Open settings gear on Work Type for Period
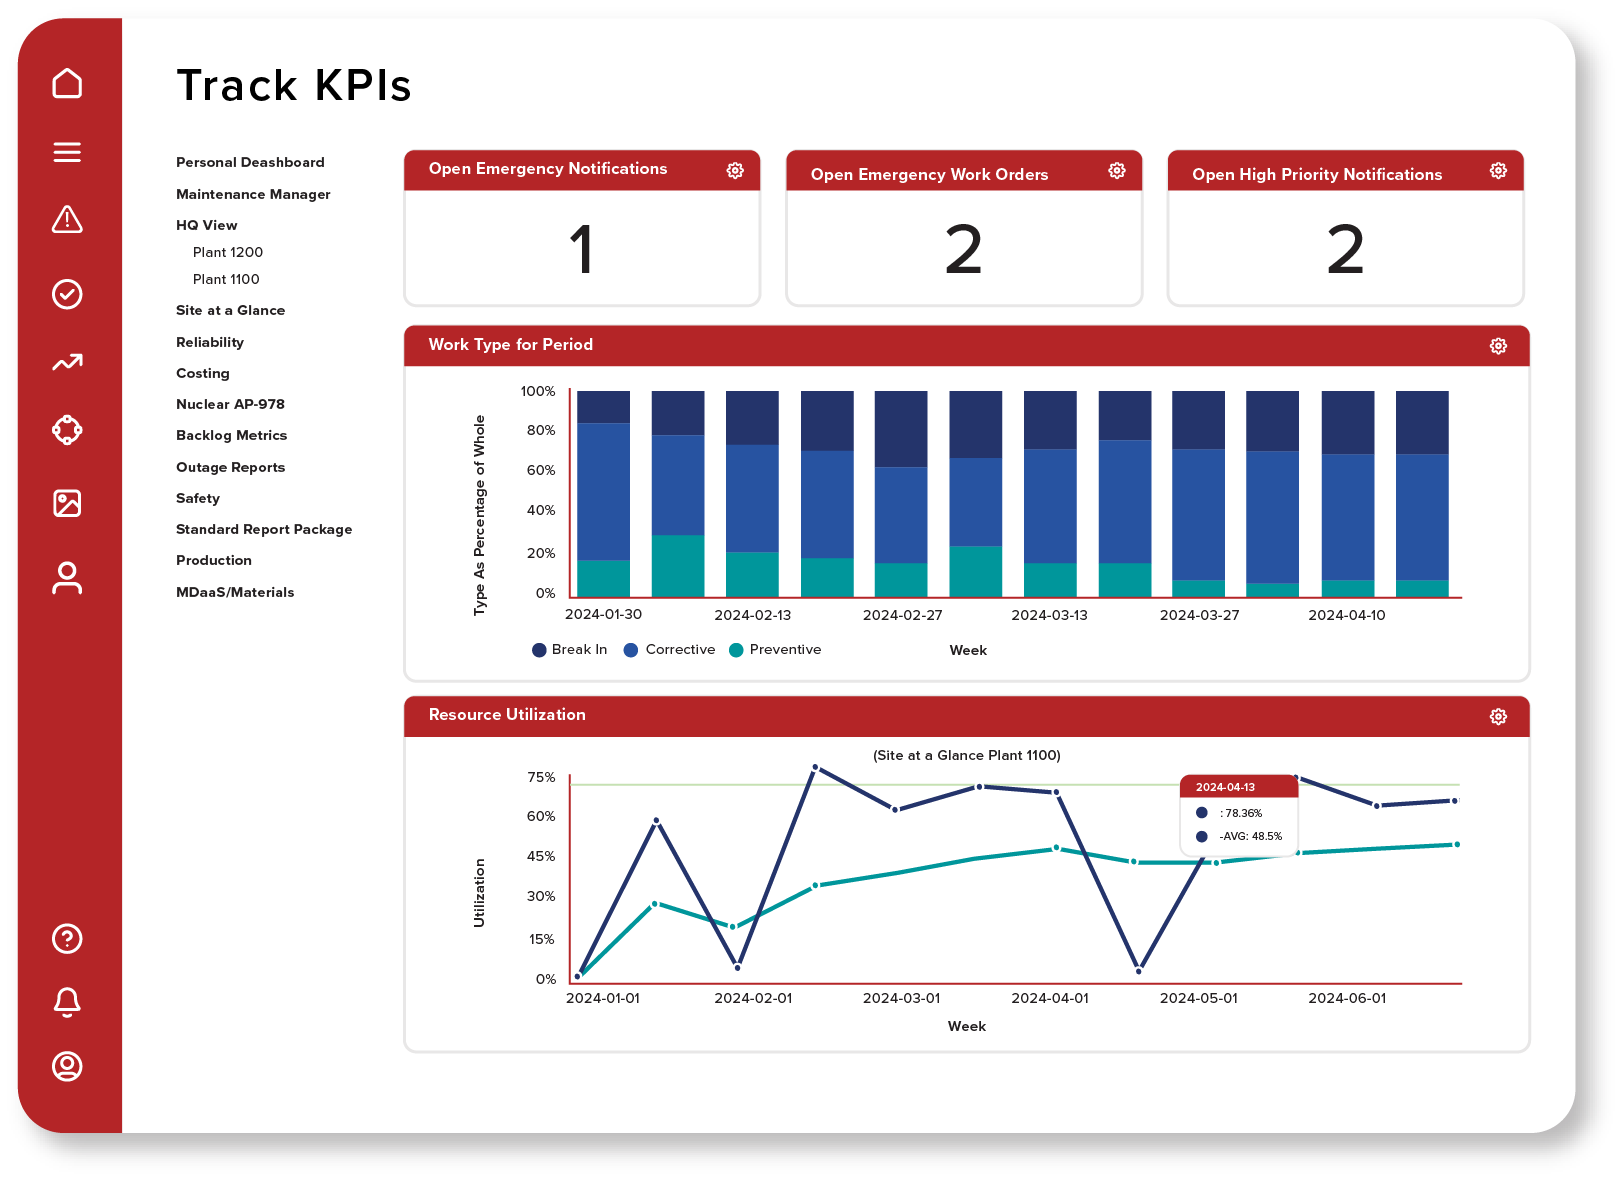The height and width of the screenshot is (1181, 1622). (1497, 344)
